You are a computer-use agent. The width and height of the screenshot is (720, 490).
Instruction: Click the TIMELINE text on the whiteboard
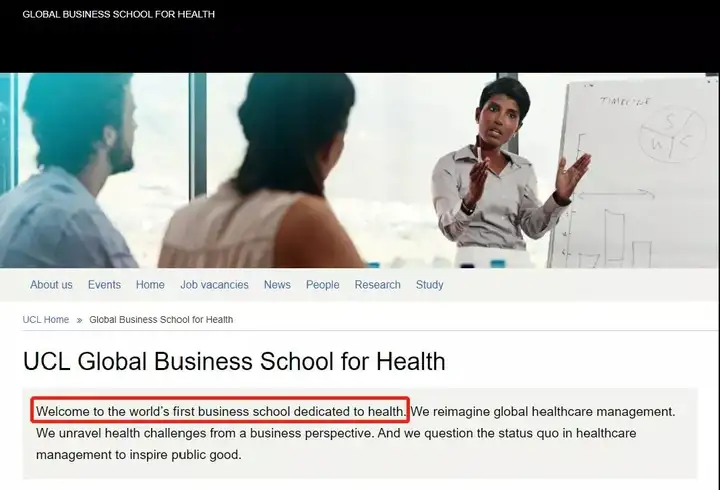625,101
